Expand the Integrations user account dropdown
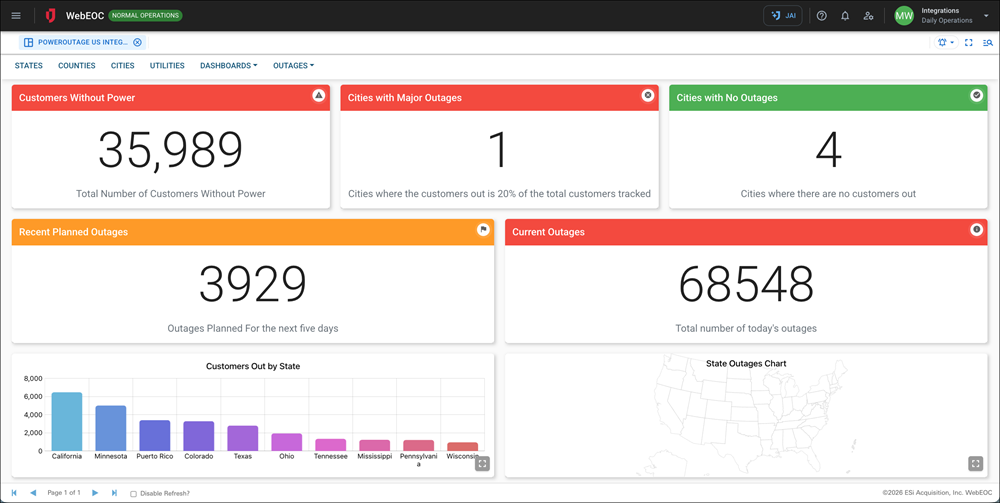The height and width of the screenshot is (504, 1000). 986,16
